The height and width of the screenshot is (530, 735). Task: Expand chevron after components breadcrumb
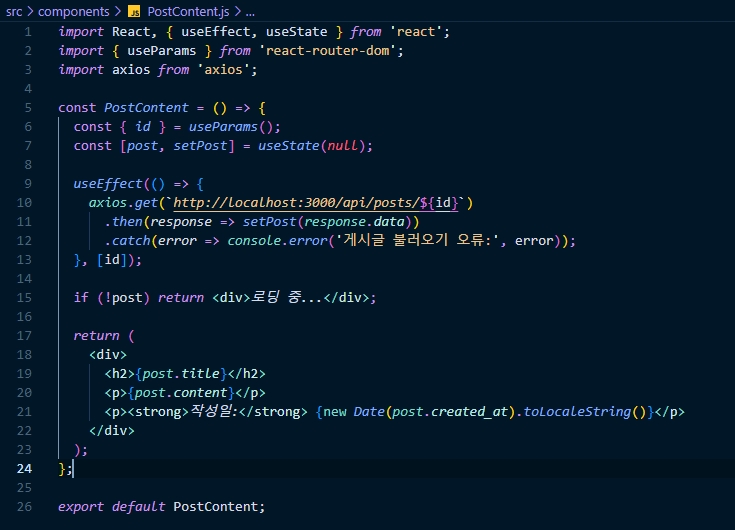(117, 12)
